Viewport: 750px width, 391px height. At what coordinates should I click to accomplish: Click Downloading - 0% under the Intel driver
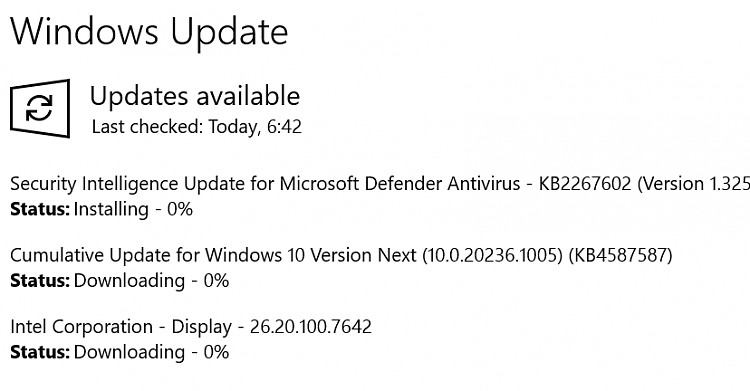[151, 352]
